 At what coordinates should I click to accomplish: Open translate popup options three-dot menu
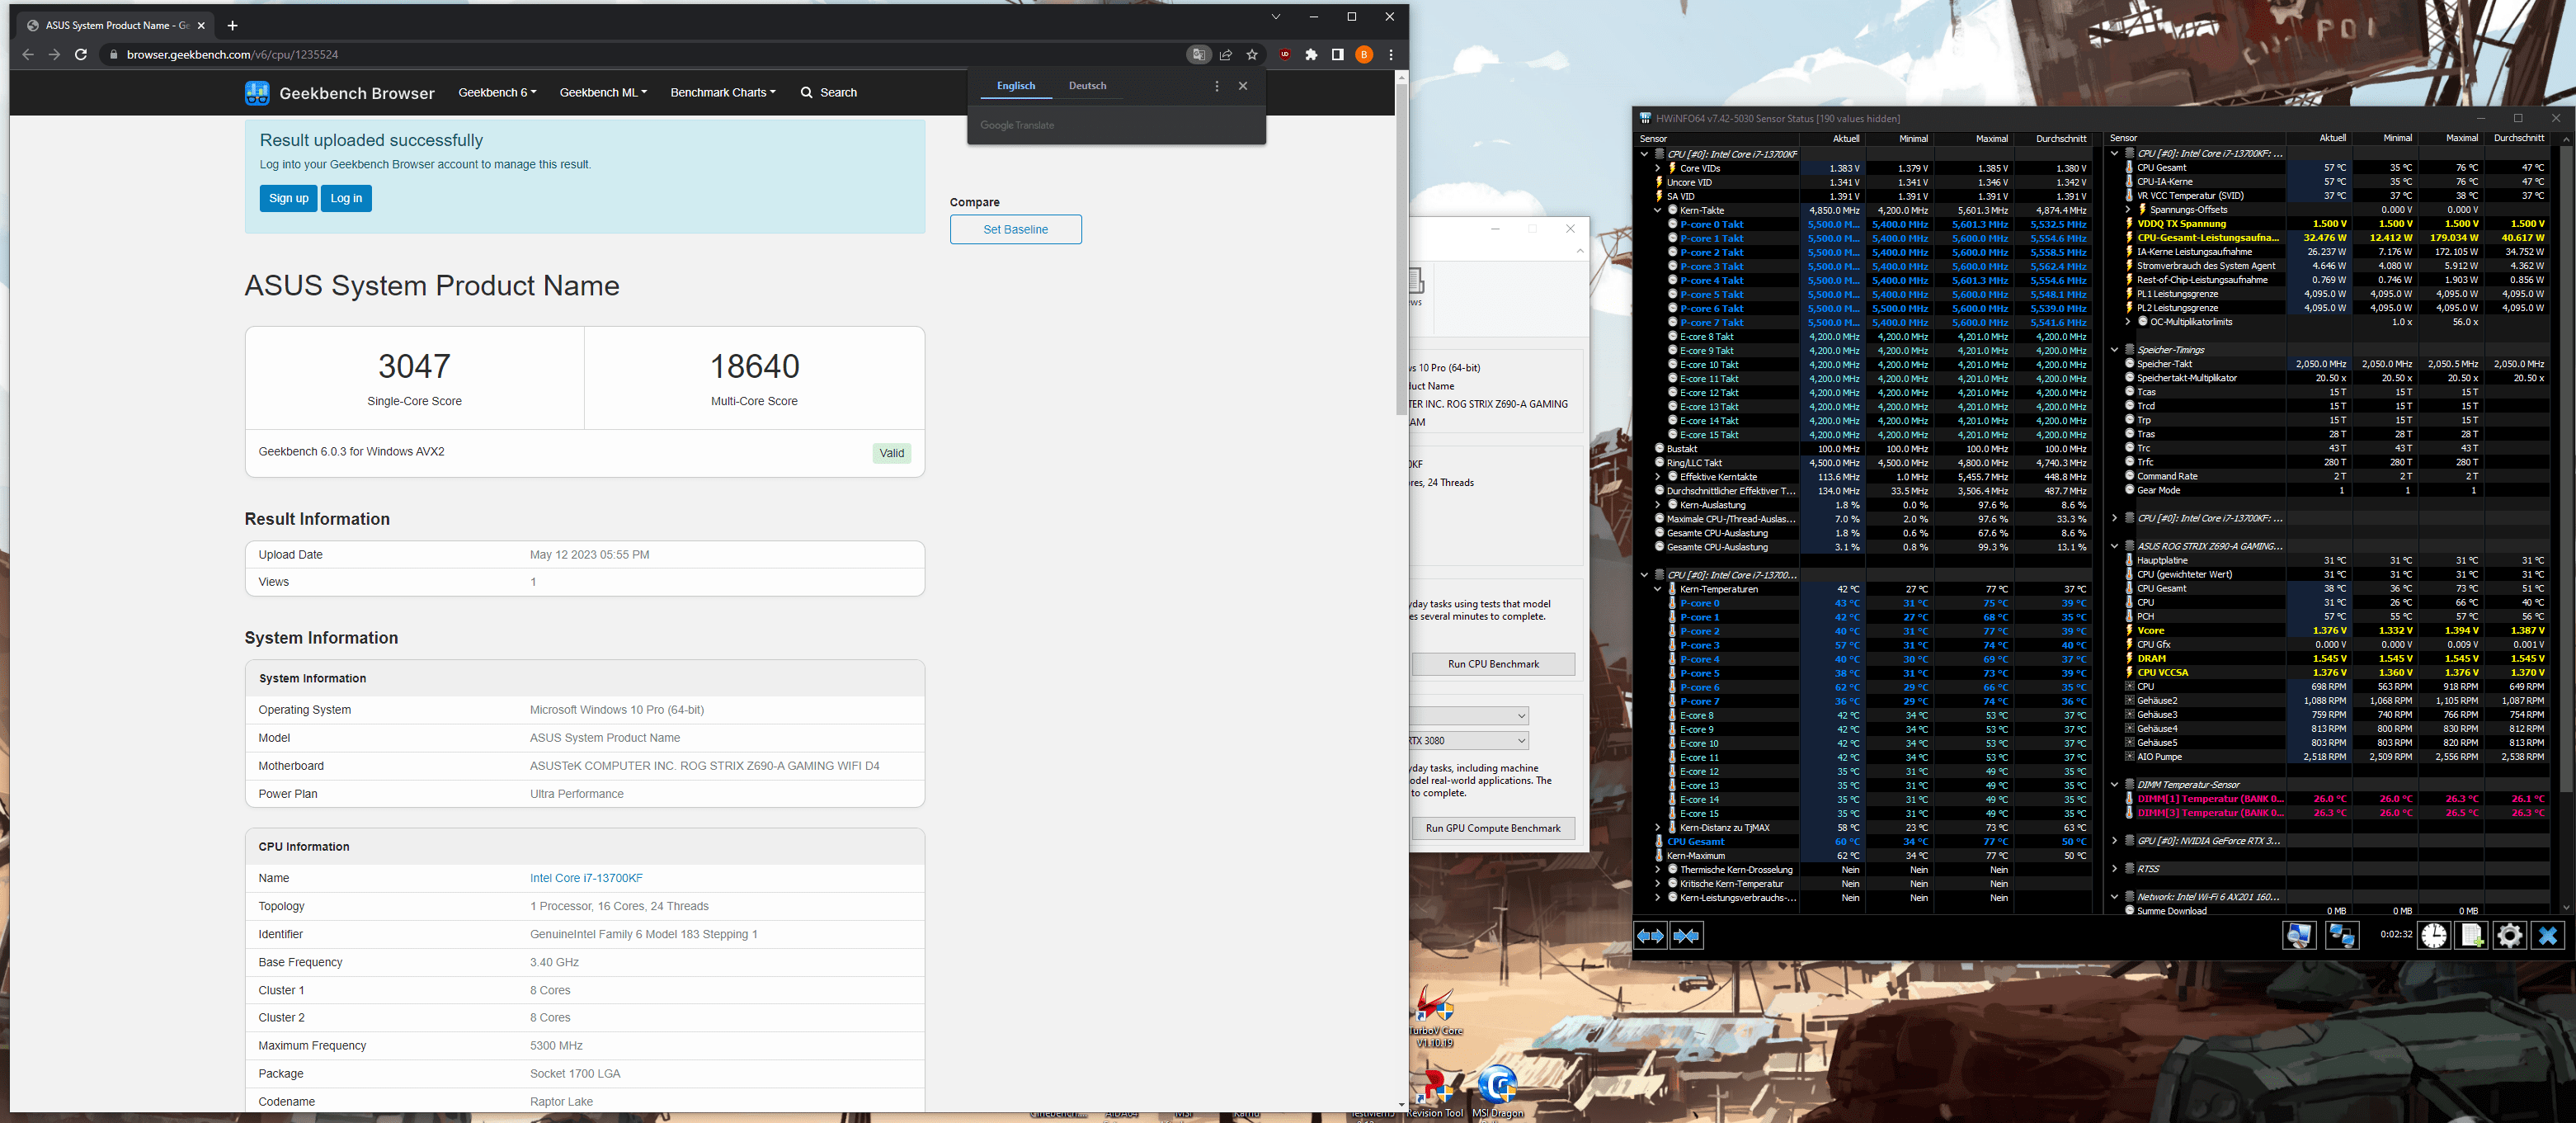click(x=1216, y=86)
